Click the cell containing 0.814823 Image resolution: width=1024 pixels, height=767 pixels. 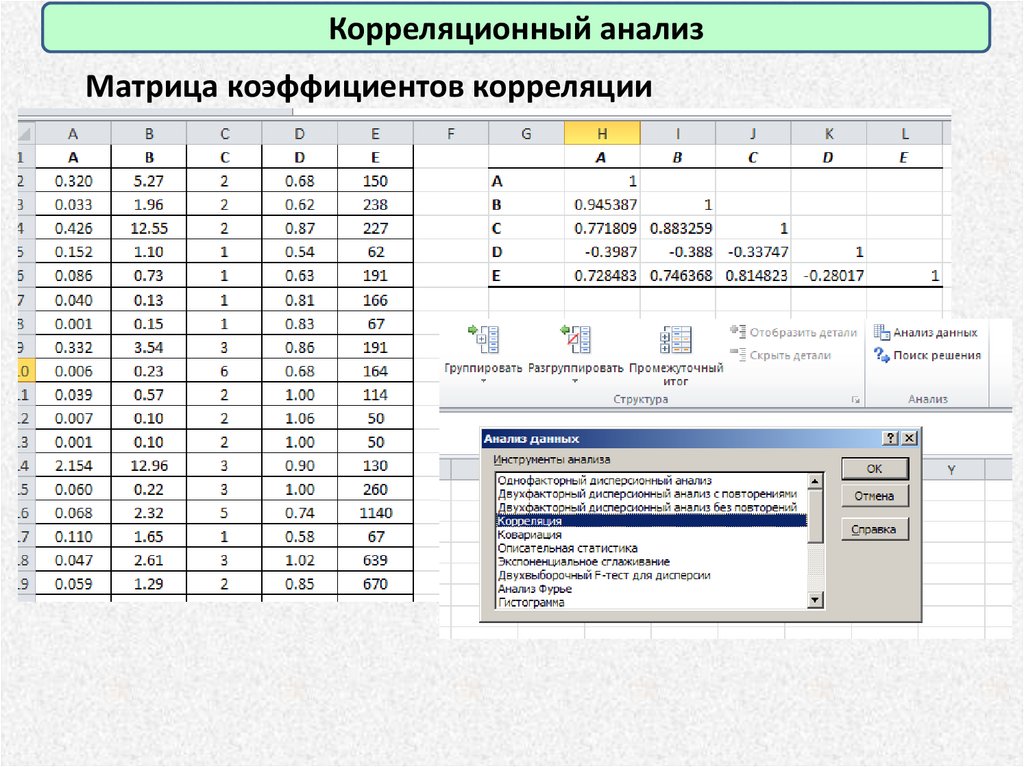753,276
